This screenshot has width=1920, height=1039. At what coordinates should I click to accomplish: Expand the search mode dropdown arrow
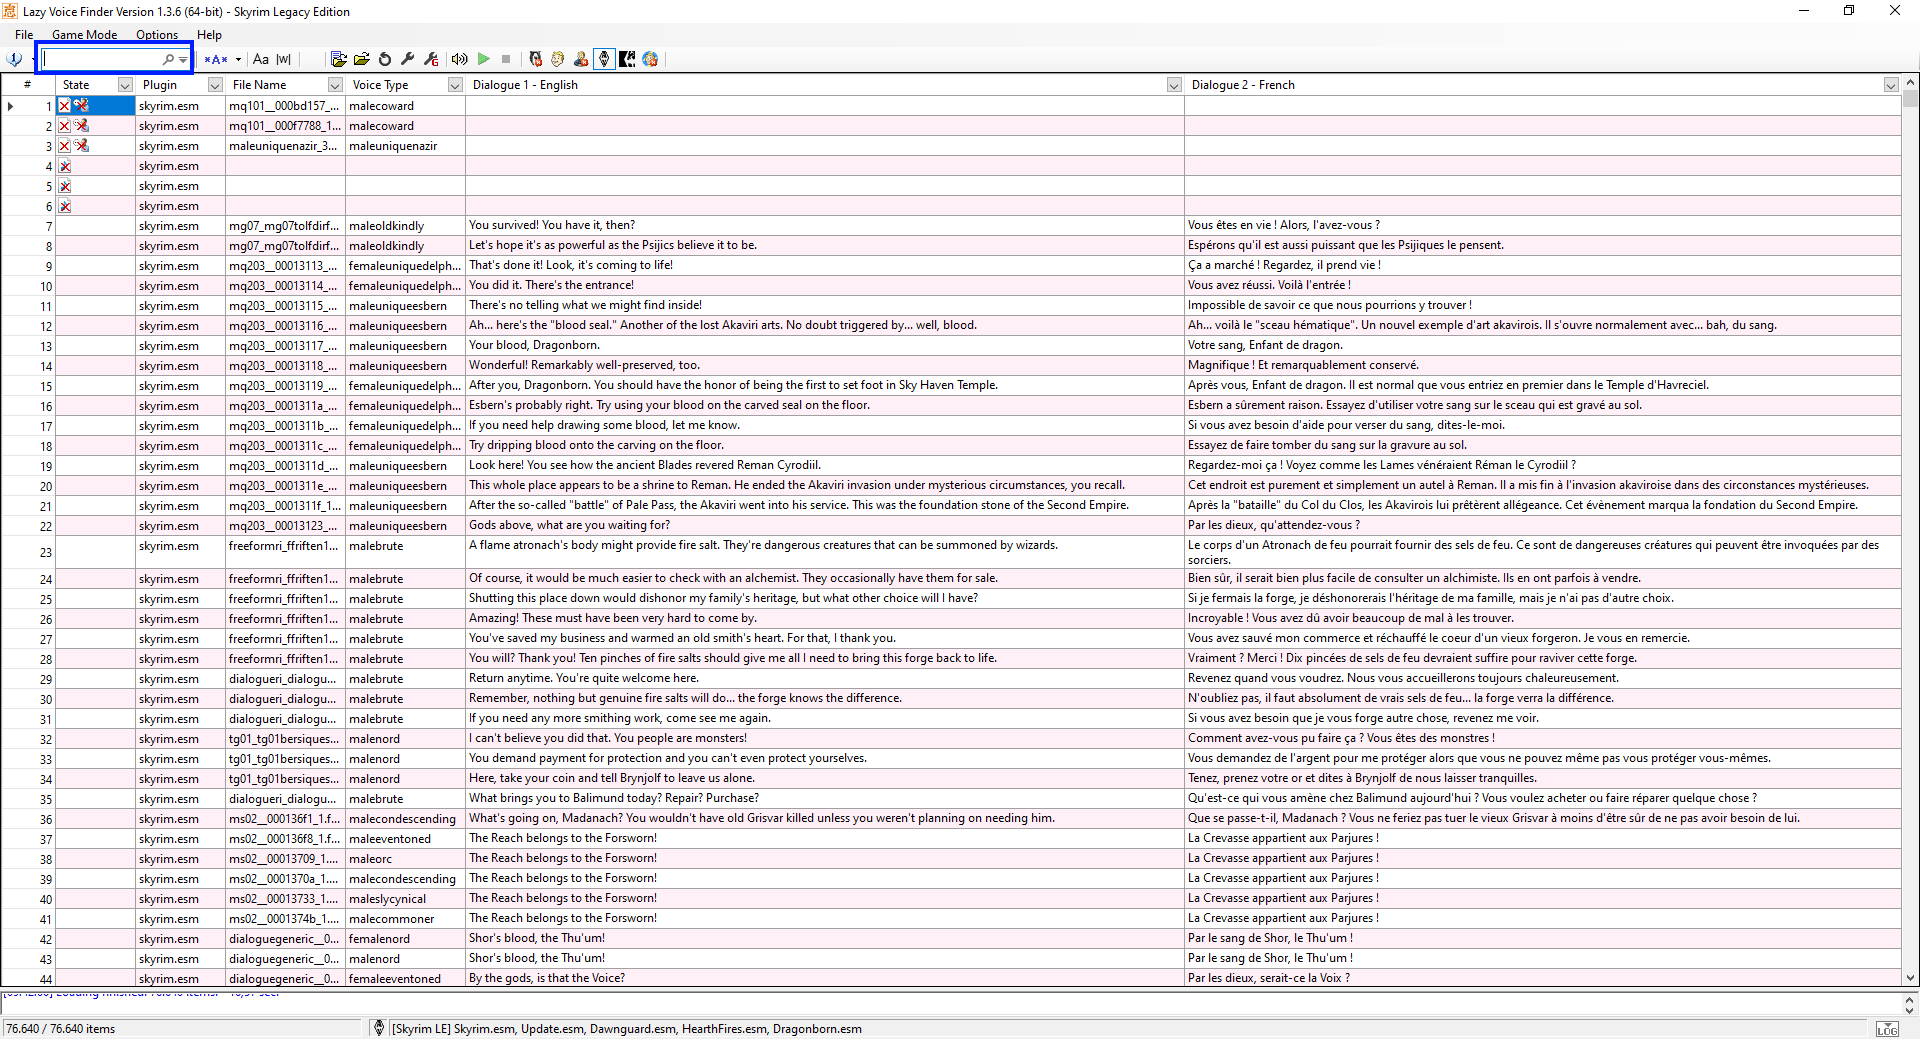point(238,59)
